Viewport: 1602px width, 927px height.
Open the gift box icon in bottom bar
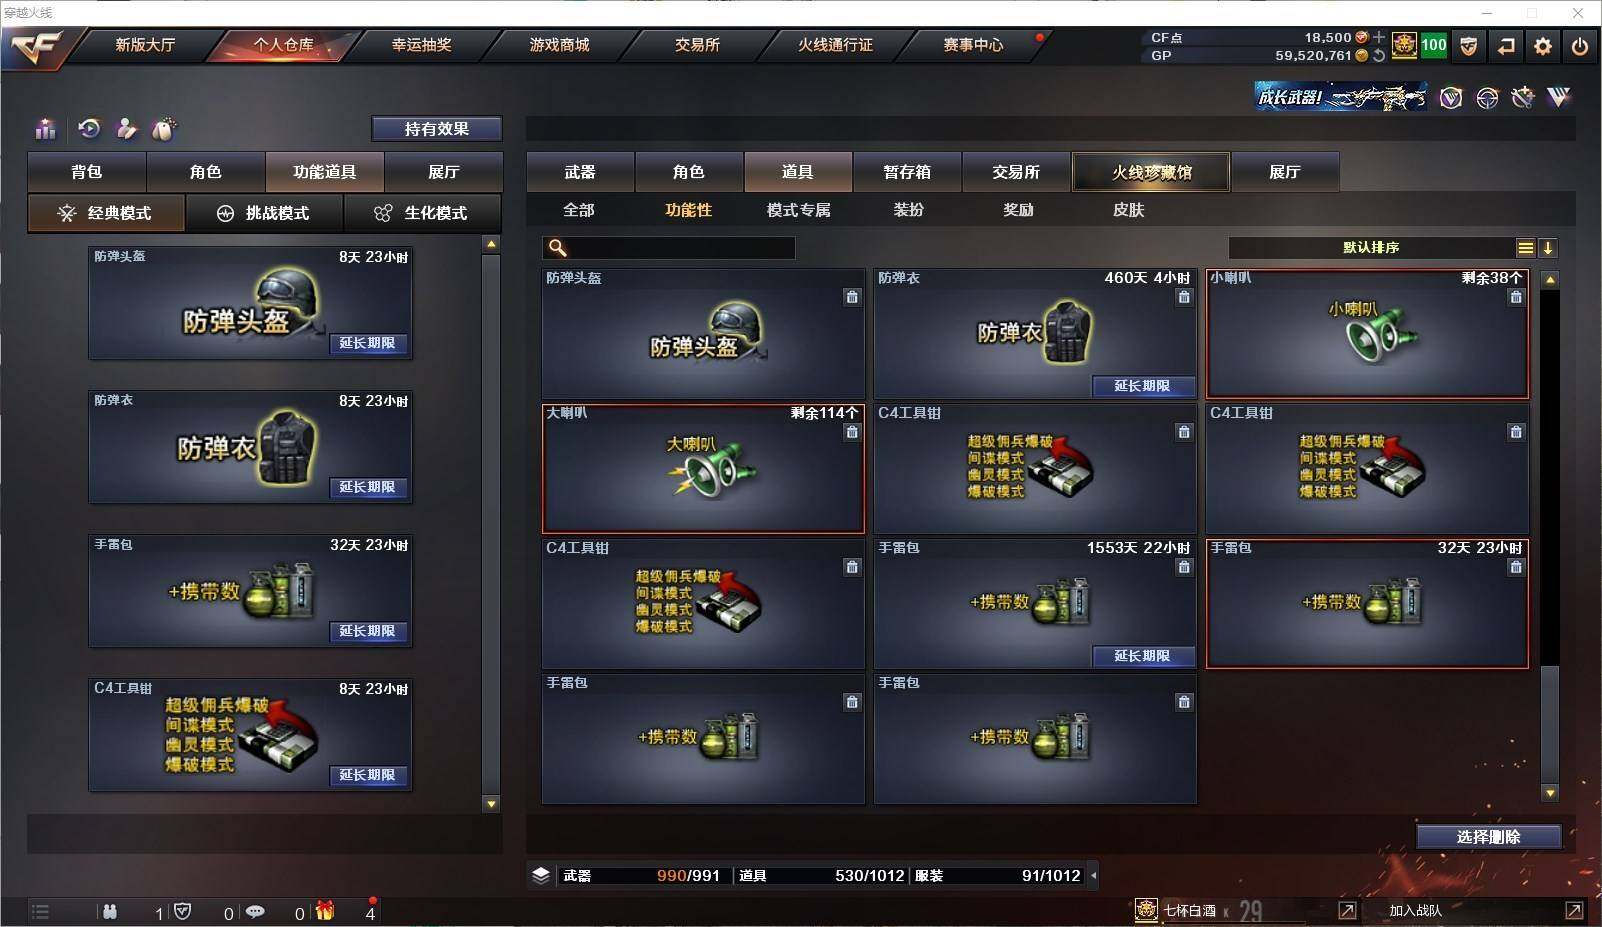point(325,910)
